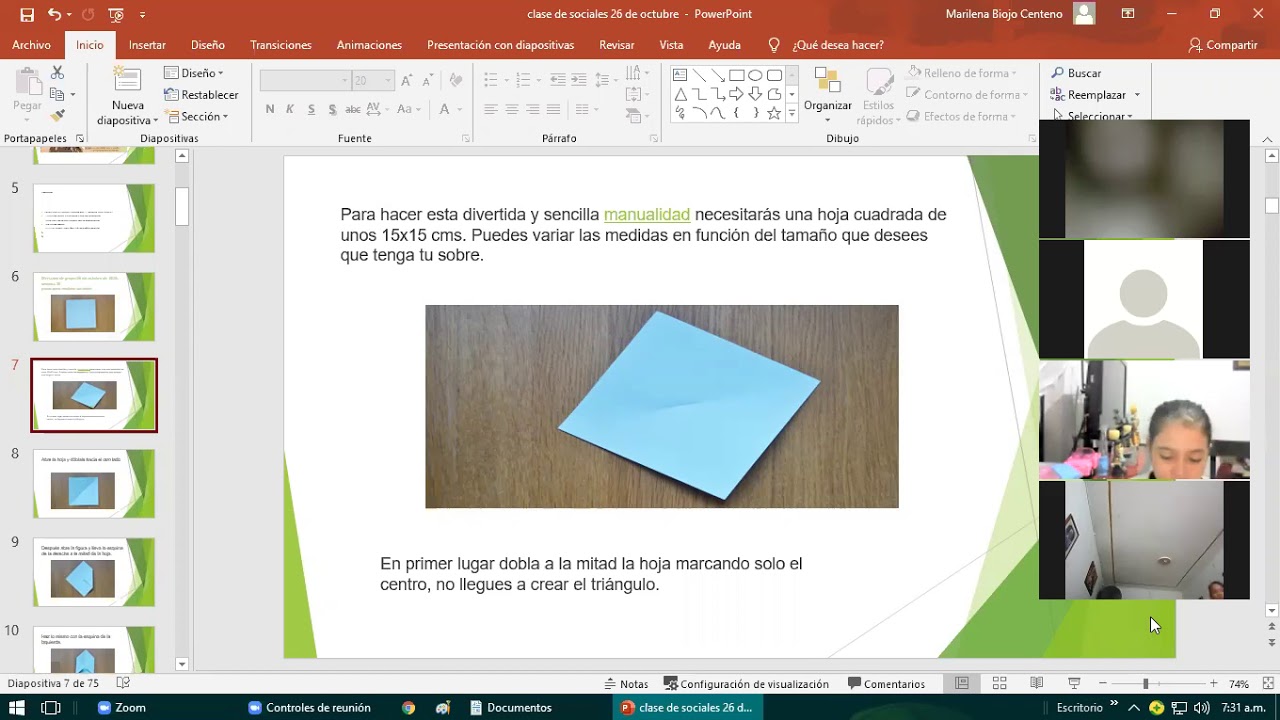This screenshot has width=1280, height=720.
Task: Select the right arrow shape
Action: [x=736, y=94]
